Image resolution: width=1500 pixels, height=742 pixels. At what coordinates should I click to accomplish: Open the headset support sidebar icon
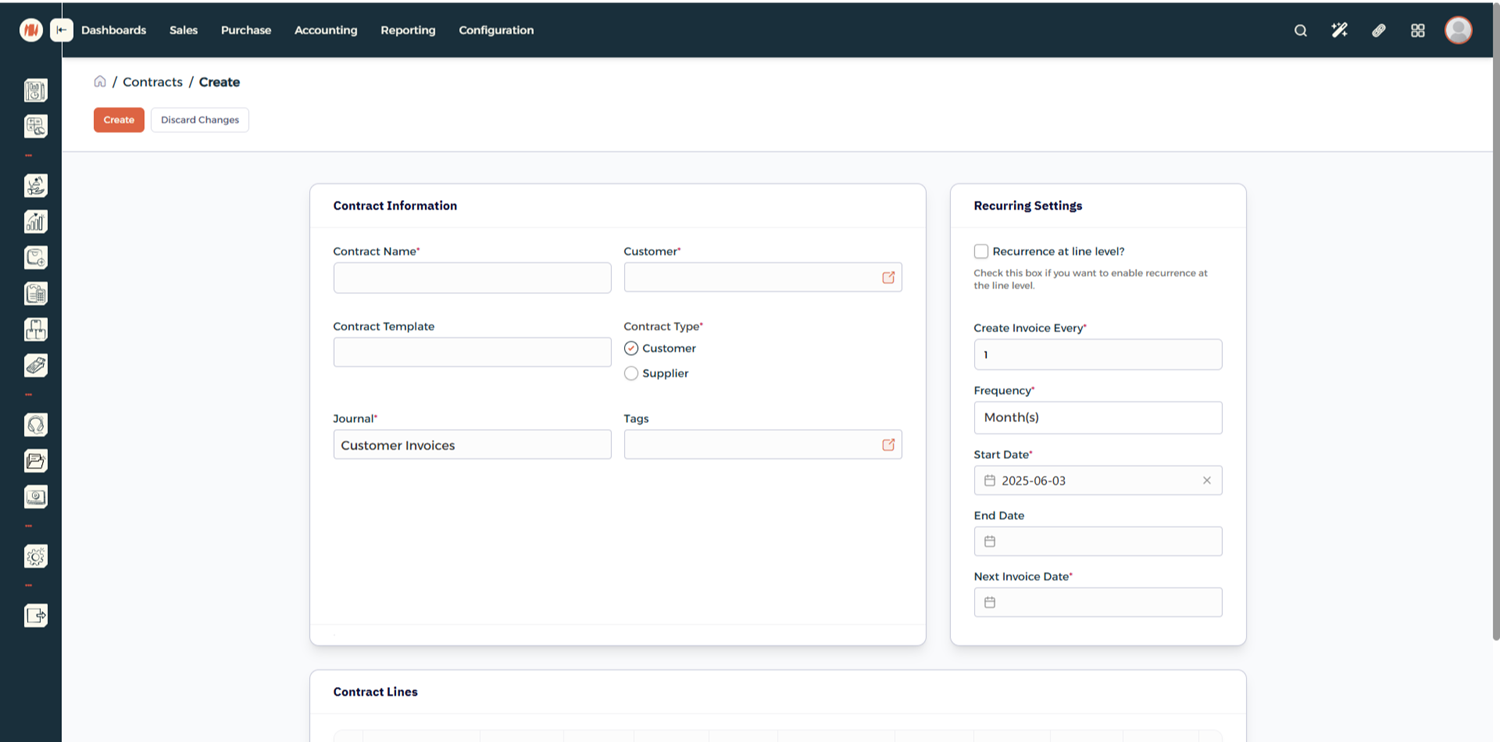(36, 425)
